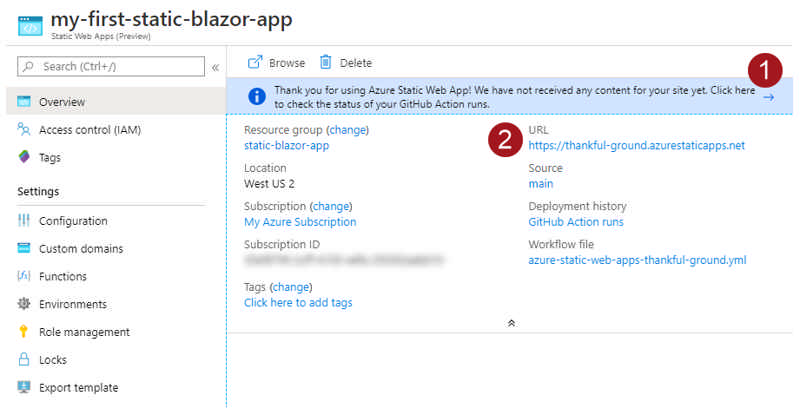
Task: Open the thankful-ground.azurestaticapps.net URL
Action: tap(636, 145)
